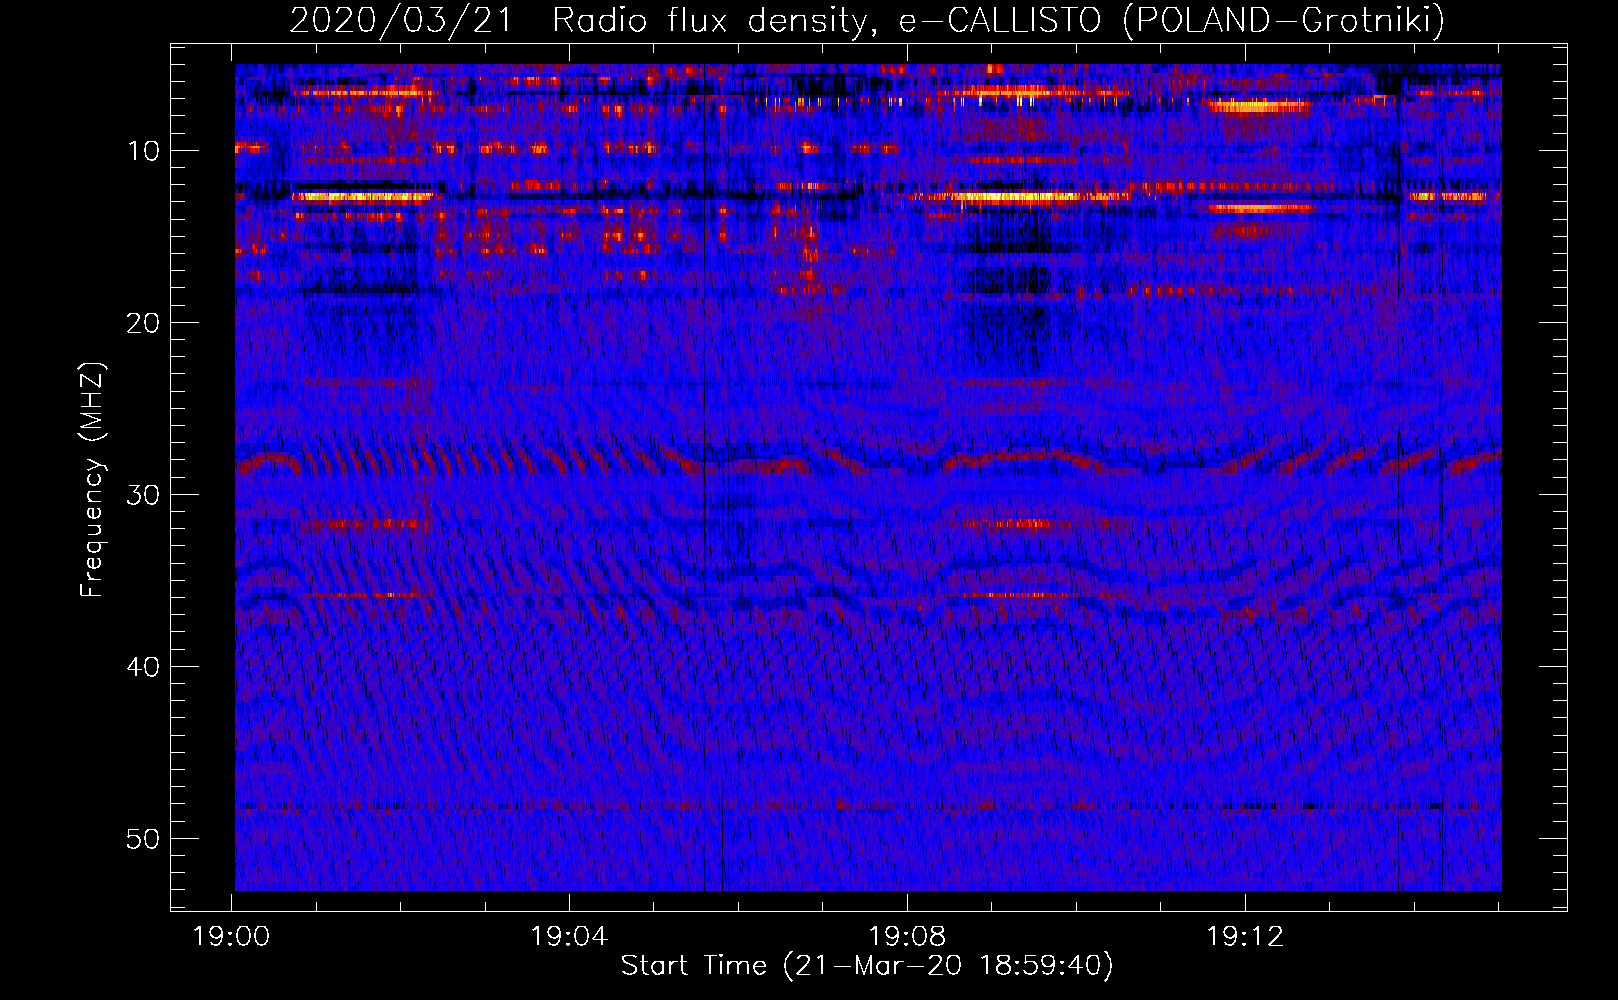Image resolution: width=1618 pixels, height=1000 pixels.
Task: Click the 19:04 time tick label
Action: click(569, 937)
